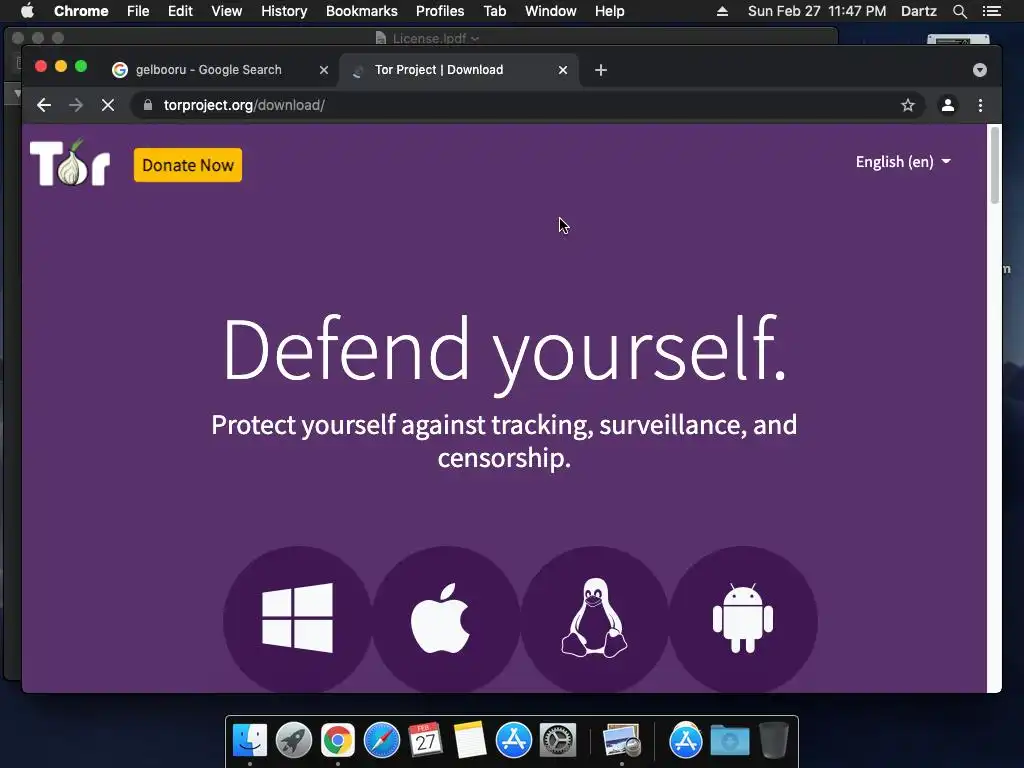
Task: Open the Chrome profile avatar icon
Action: click(x=948, y=105)
